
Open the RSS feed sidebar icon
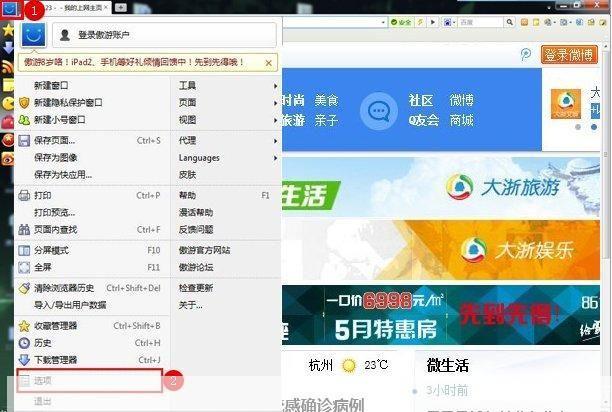pos(8,67)
